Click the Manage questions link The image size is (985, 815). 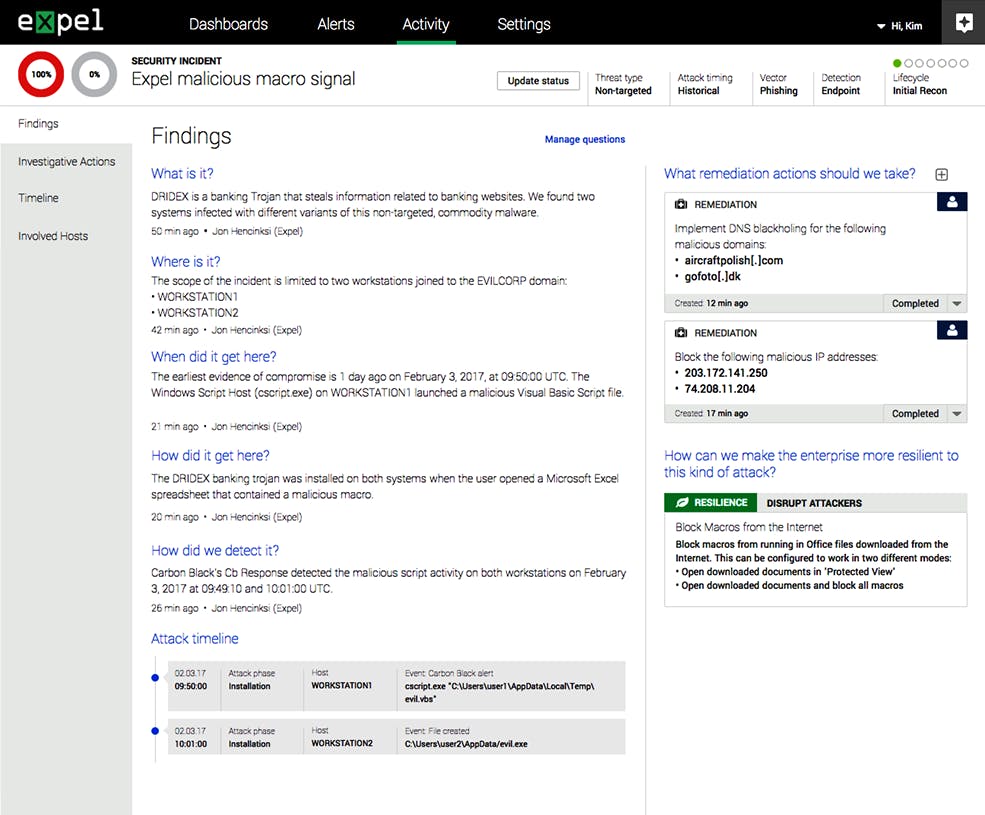click(585, 139)
